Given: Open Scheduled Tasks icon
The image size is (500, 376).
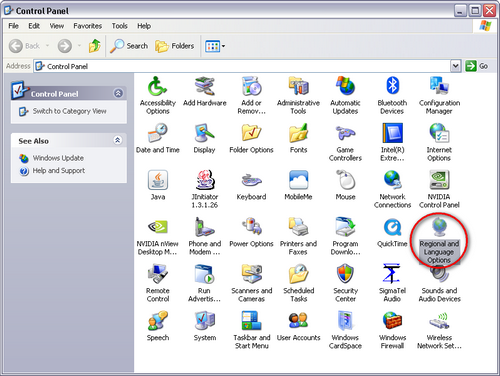Looking at the screenshot, I should (298, 274).
